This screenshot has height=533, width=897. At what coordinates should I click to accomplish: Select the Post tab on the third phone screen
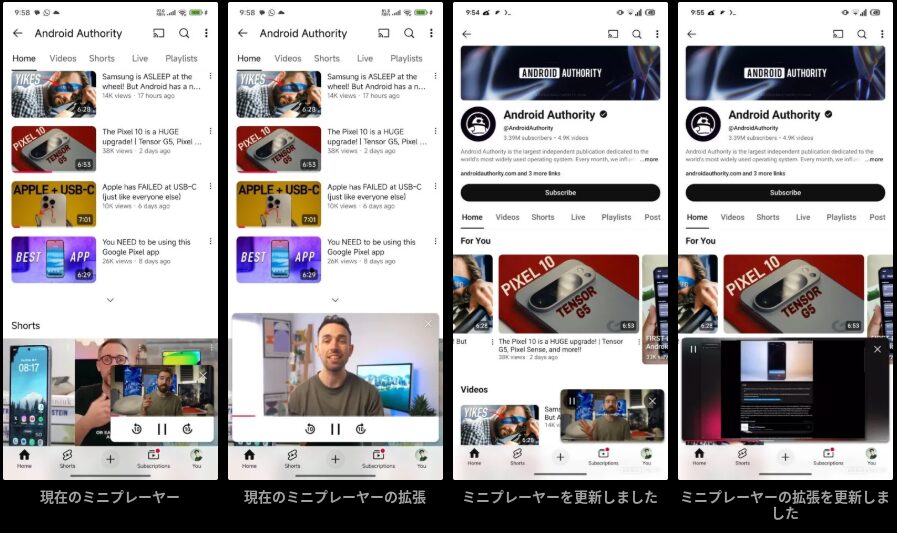pos(652,217)
